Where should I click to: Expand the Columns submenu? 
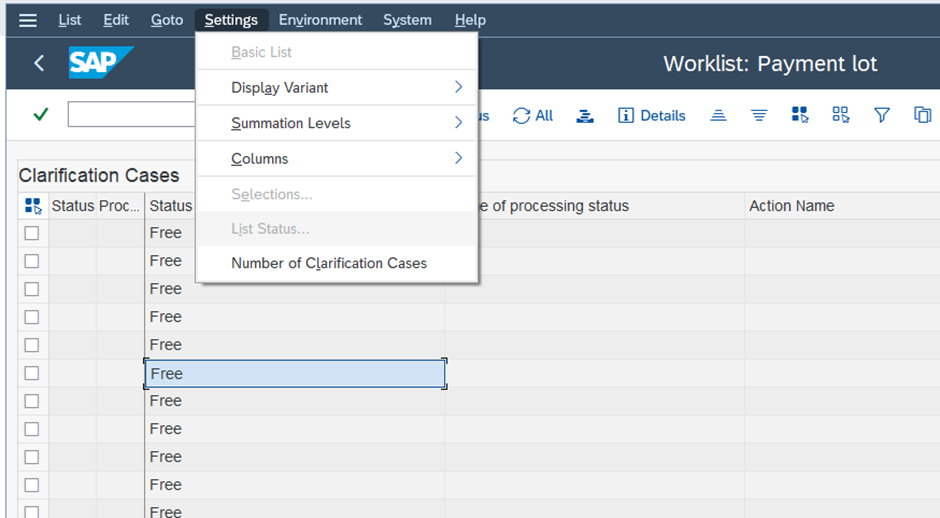(337, 158)
